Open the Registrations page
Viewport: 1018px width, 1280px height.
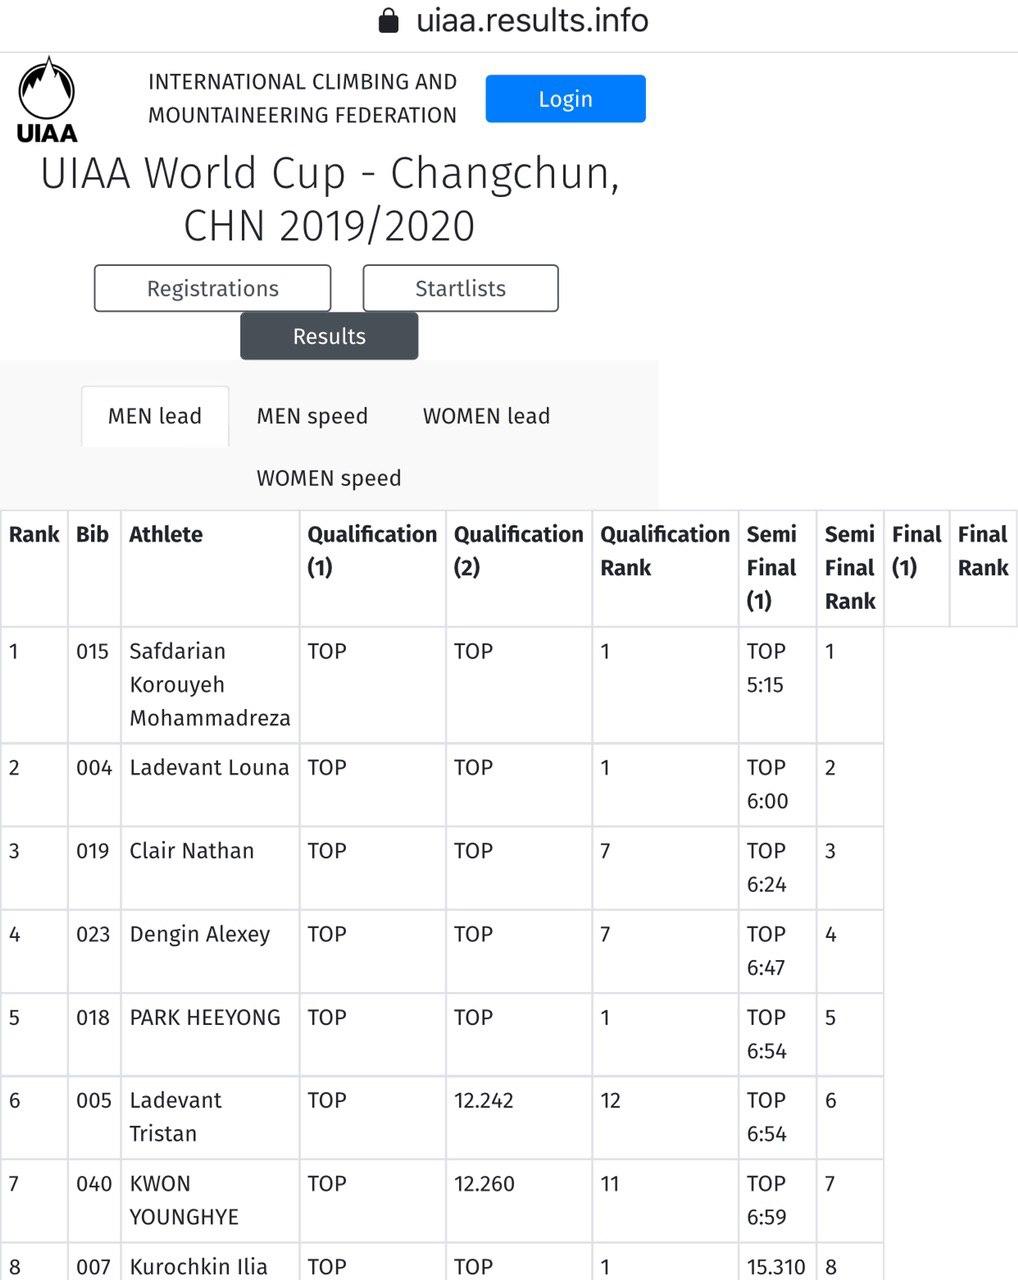pos(212,288)
